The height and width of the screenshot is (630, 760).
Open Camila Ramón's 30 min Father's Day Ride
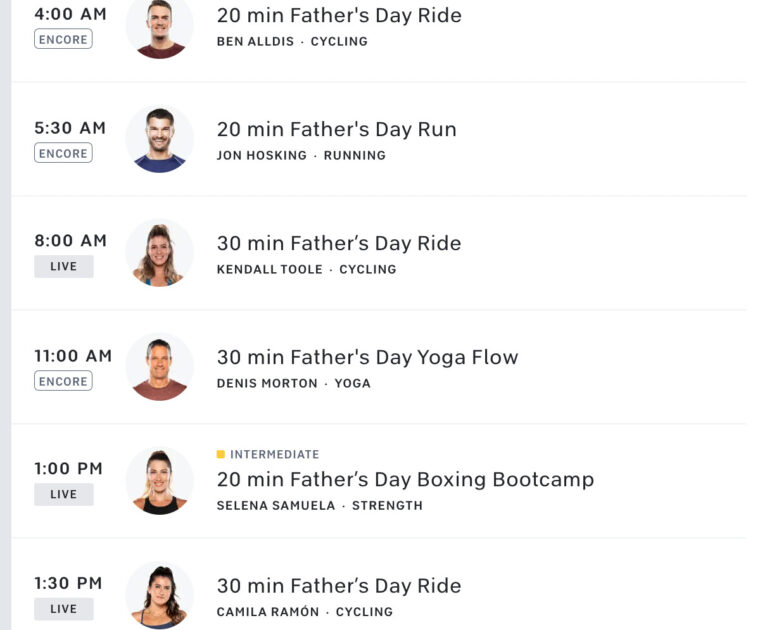pyautogui.click(x=338, y=586)
